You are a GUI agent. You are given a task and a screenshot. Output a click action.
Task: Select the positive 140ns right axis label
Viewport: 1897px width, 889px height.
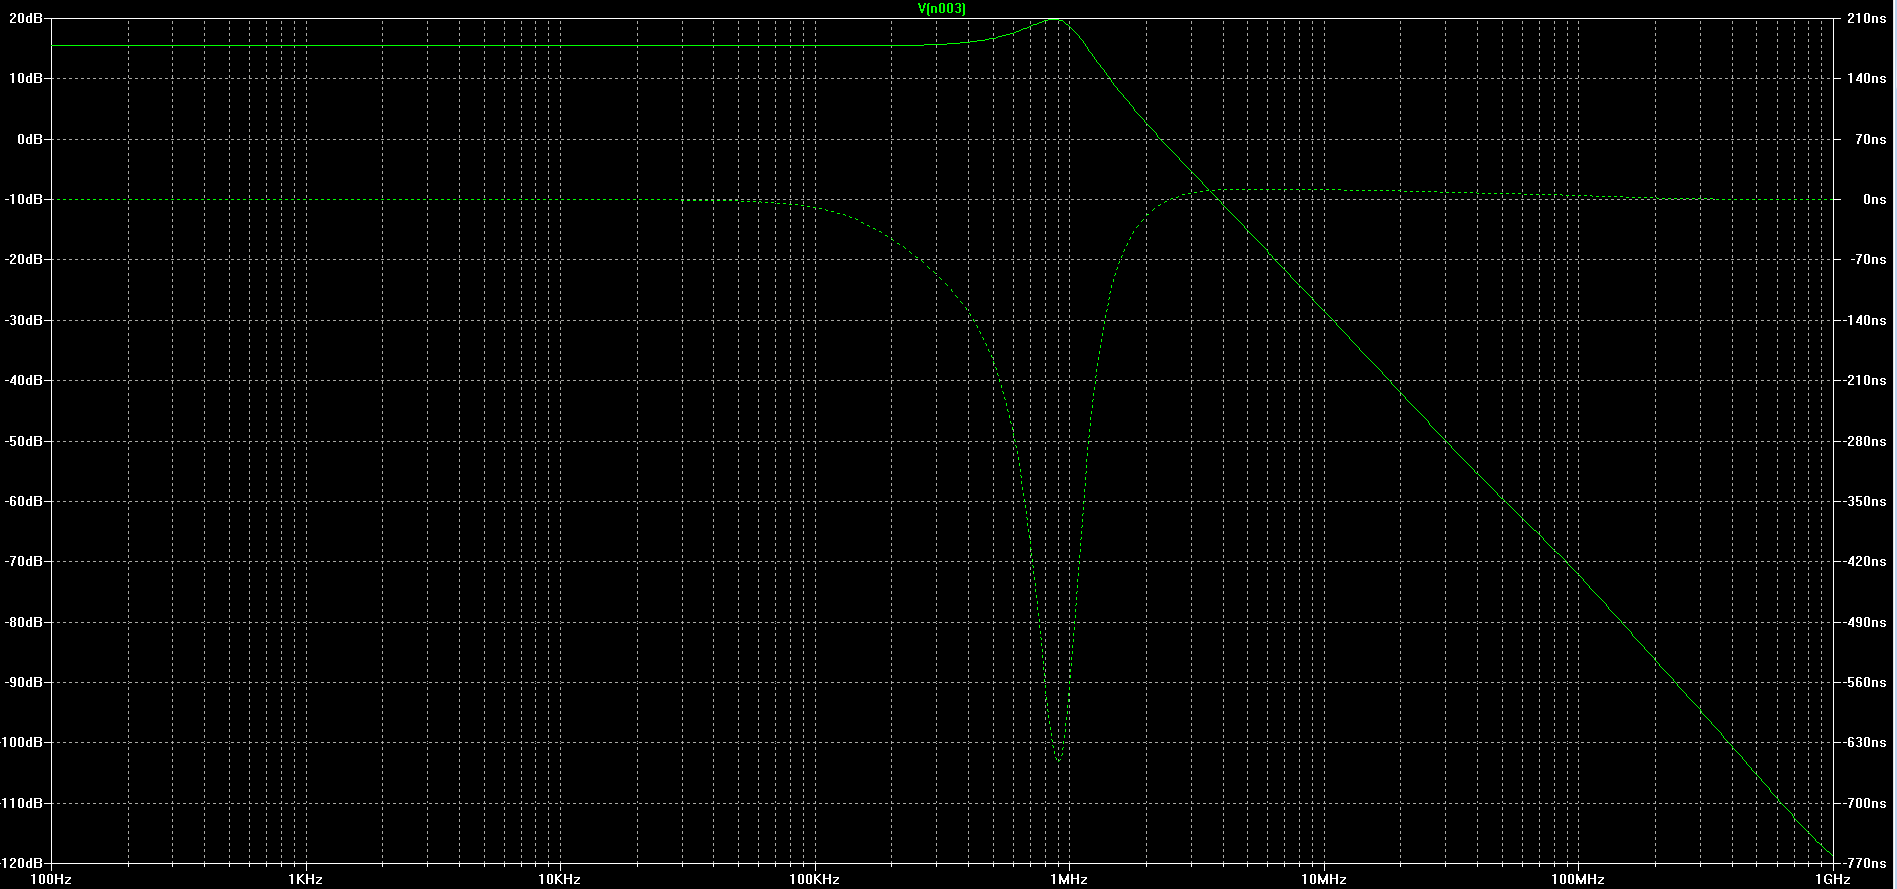[1866, 78]
